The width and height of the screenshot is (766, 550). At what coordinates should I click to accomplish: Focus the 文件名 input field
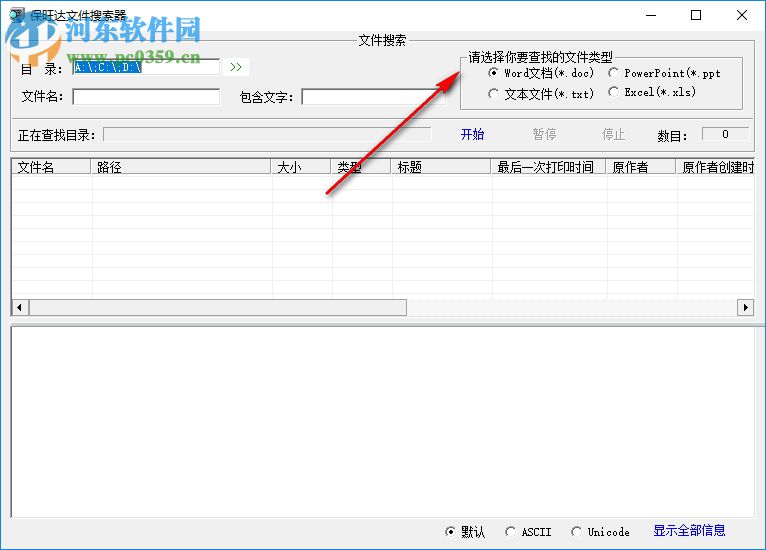pos(146,97)
